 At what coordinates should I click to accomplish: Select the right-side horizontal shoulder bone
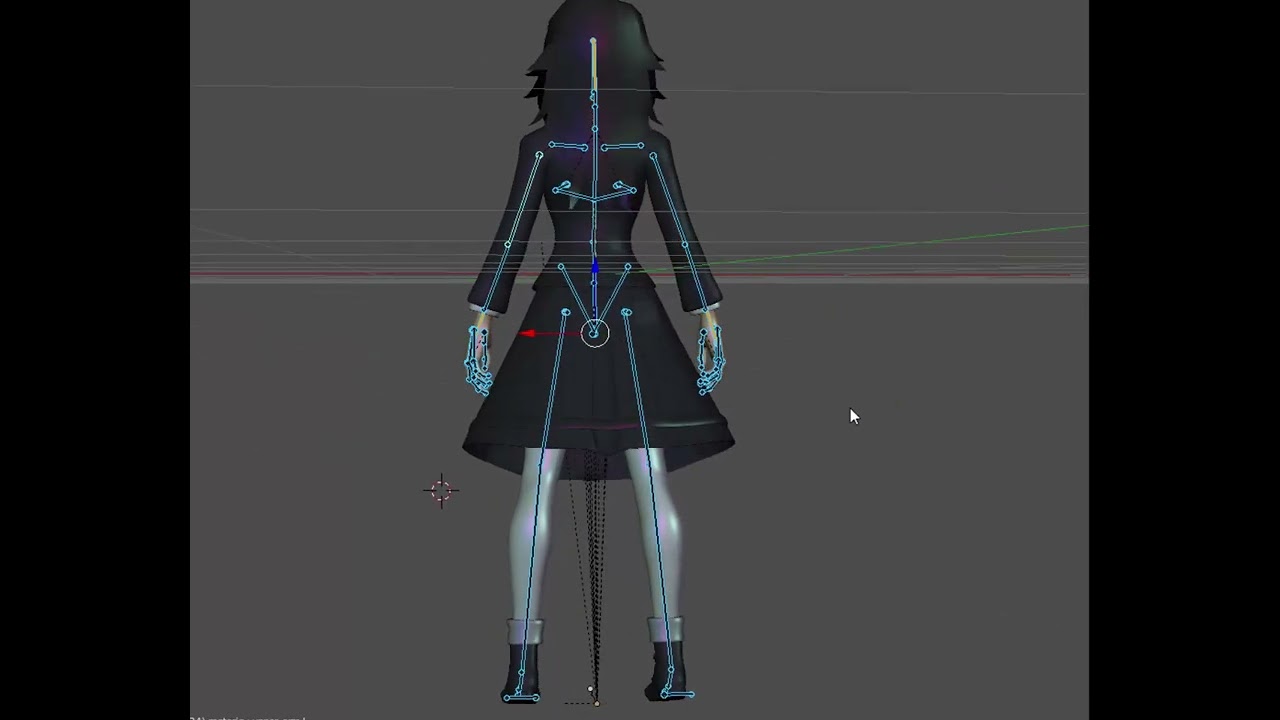(622, 147)
